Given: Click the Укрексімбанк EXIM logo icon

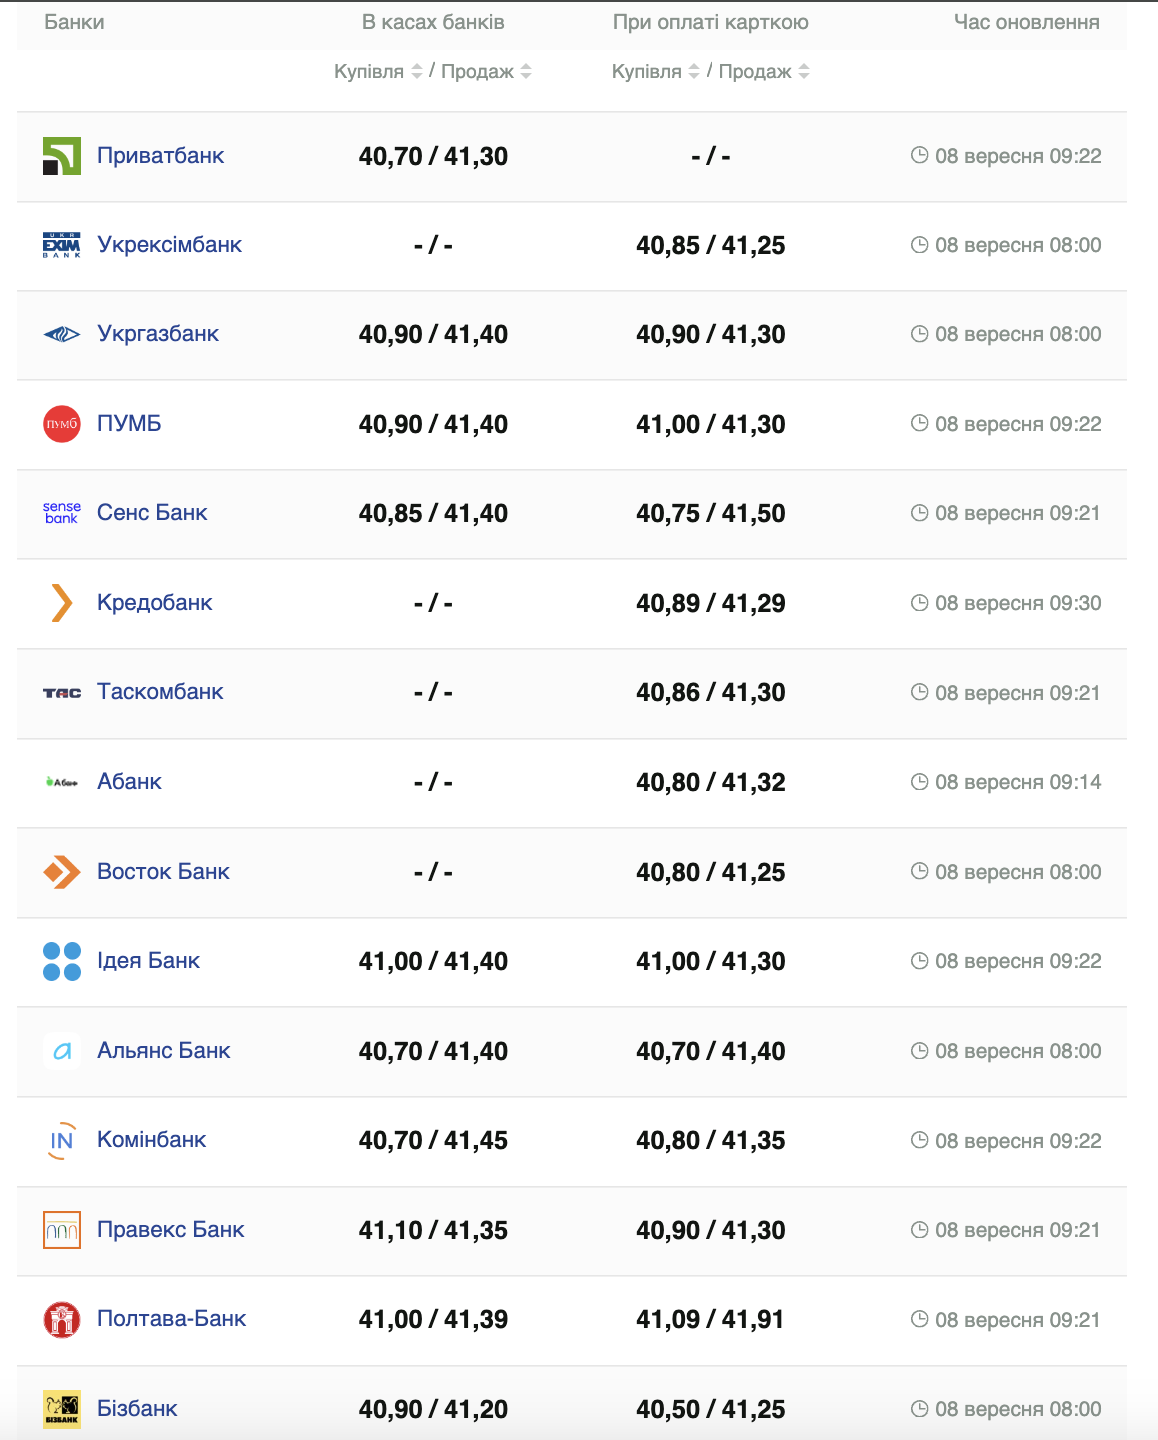Looking at the screenshot, I should pyautogui.click(x=62, y=245).
